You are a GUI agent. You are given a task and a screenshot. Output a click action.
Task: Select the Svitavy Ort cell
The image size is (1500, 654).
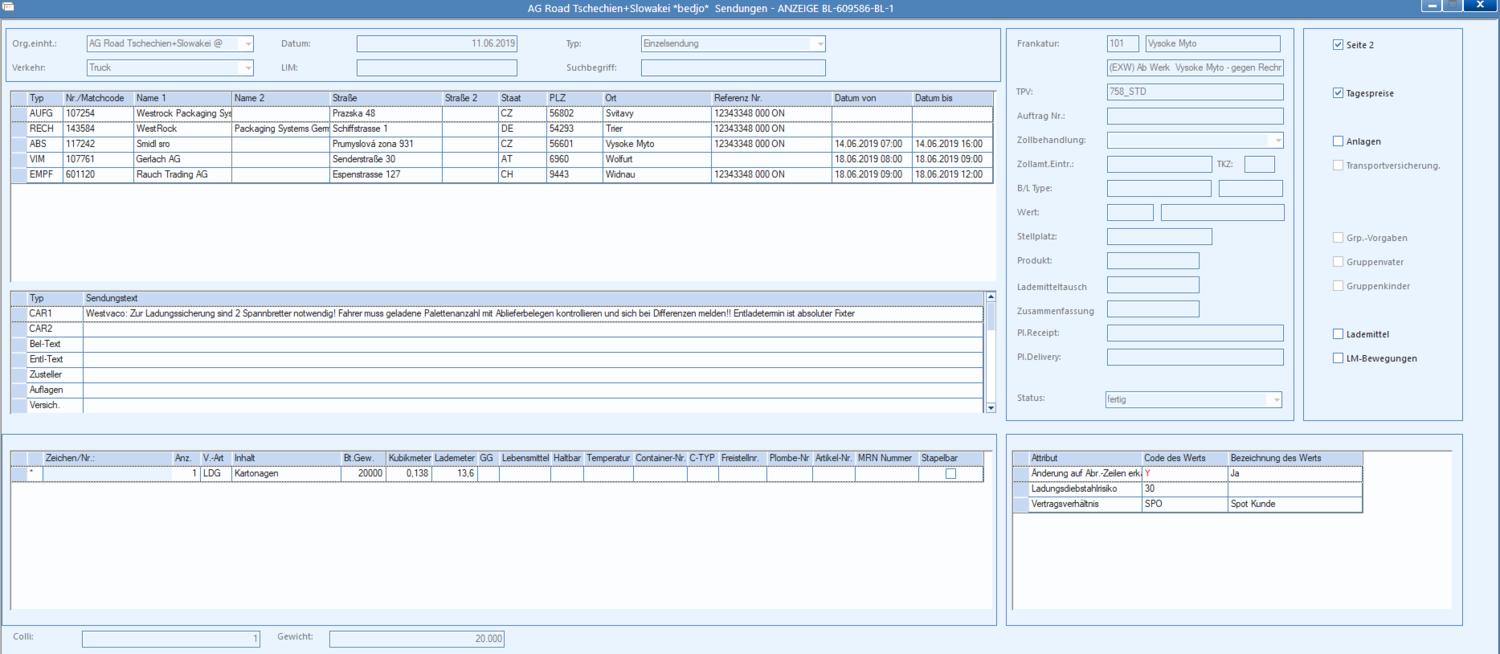pyautogui.click(x=656, y=114)
